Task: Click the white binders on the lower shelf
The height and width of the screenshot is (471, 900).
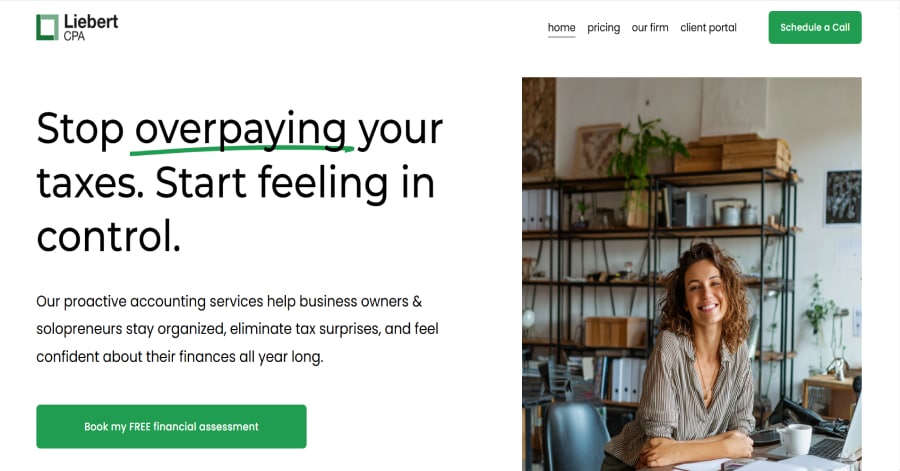Action: 627,379
